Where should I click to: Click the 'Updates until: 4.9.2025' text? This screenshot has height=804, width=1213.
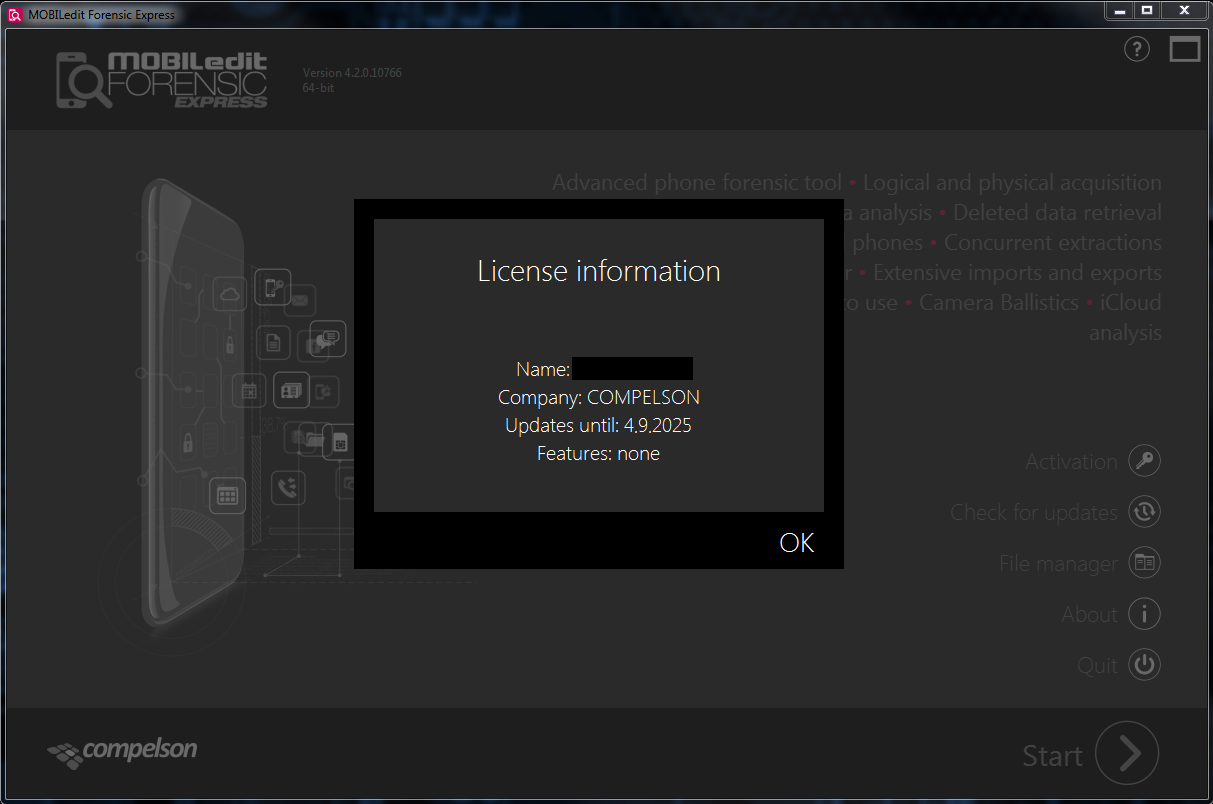[x=598, y=426]
